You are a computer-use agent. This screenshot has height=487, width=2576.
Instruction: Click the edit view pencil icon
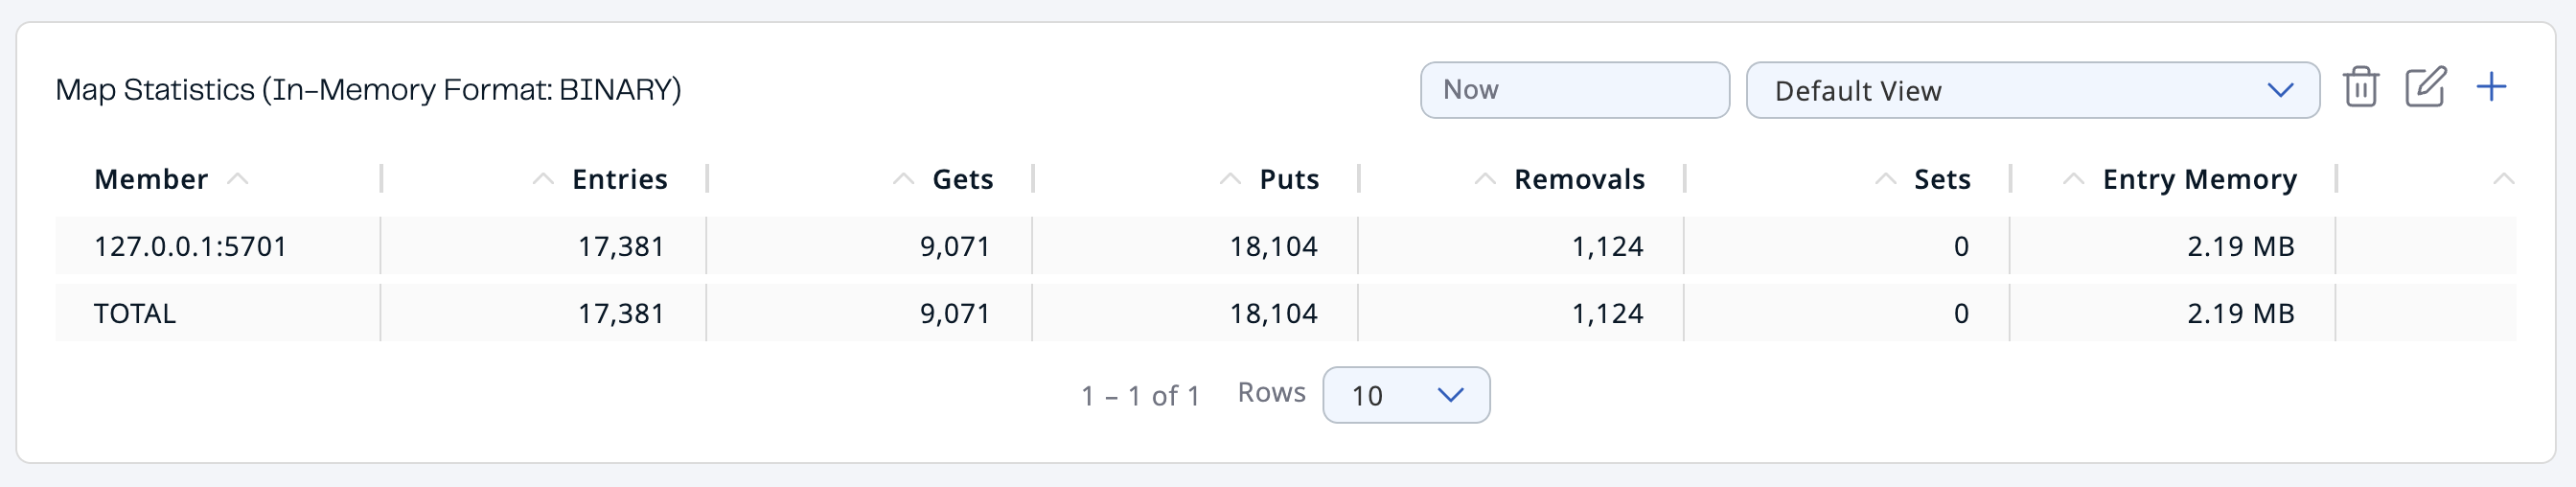(x=2425, y=87)
